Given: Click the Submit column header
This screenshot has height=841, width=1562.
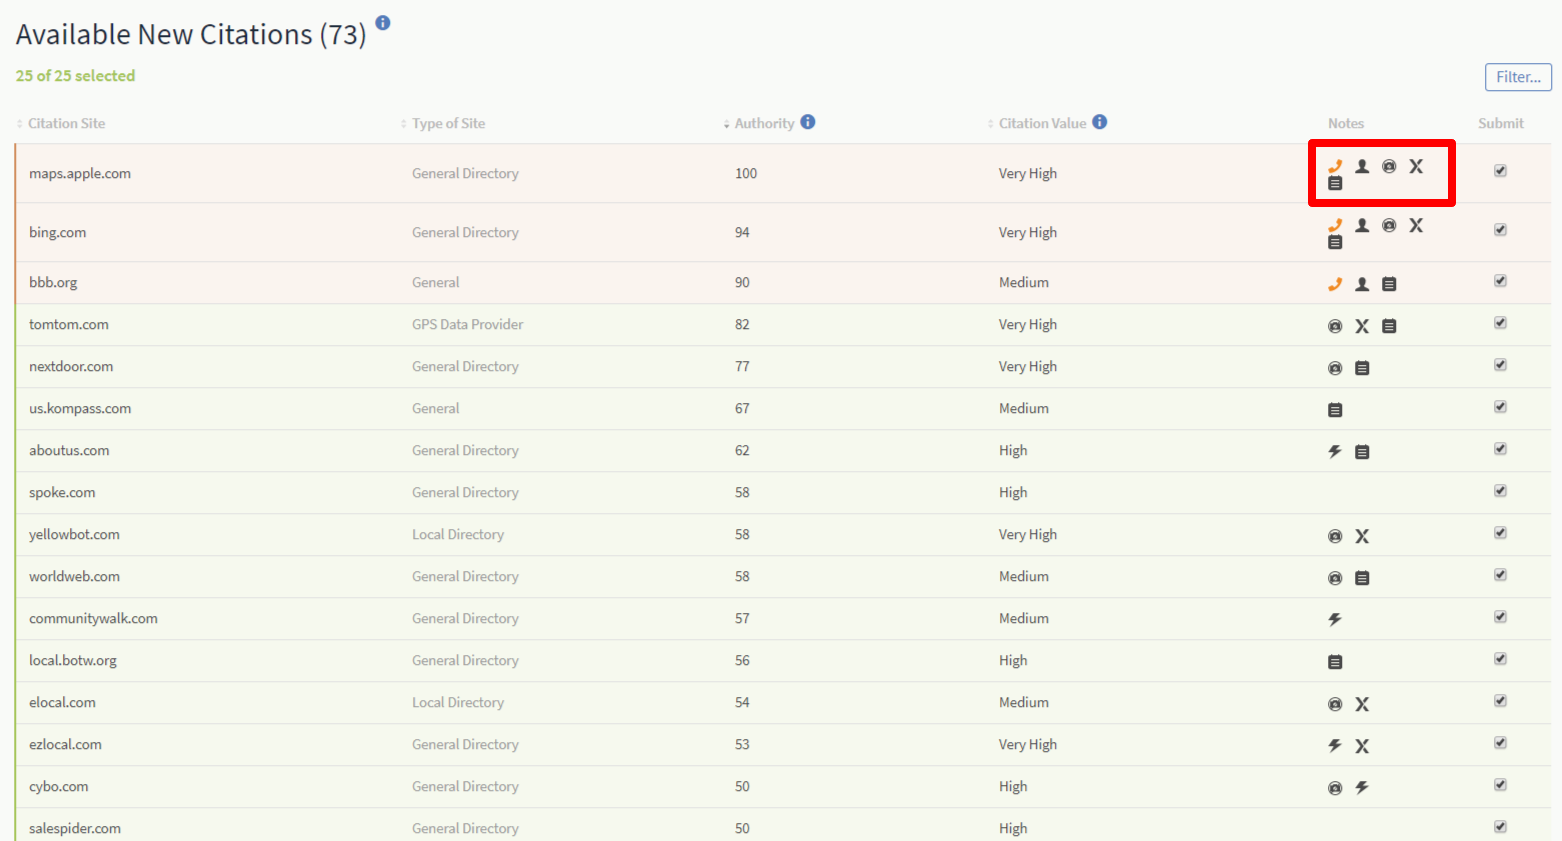Looking at the screenshot, I should point(1501,123).
